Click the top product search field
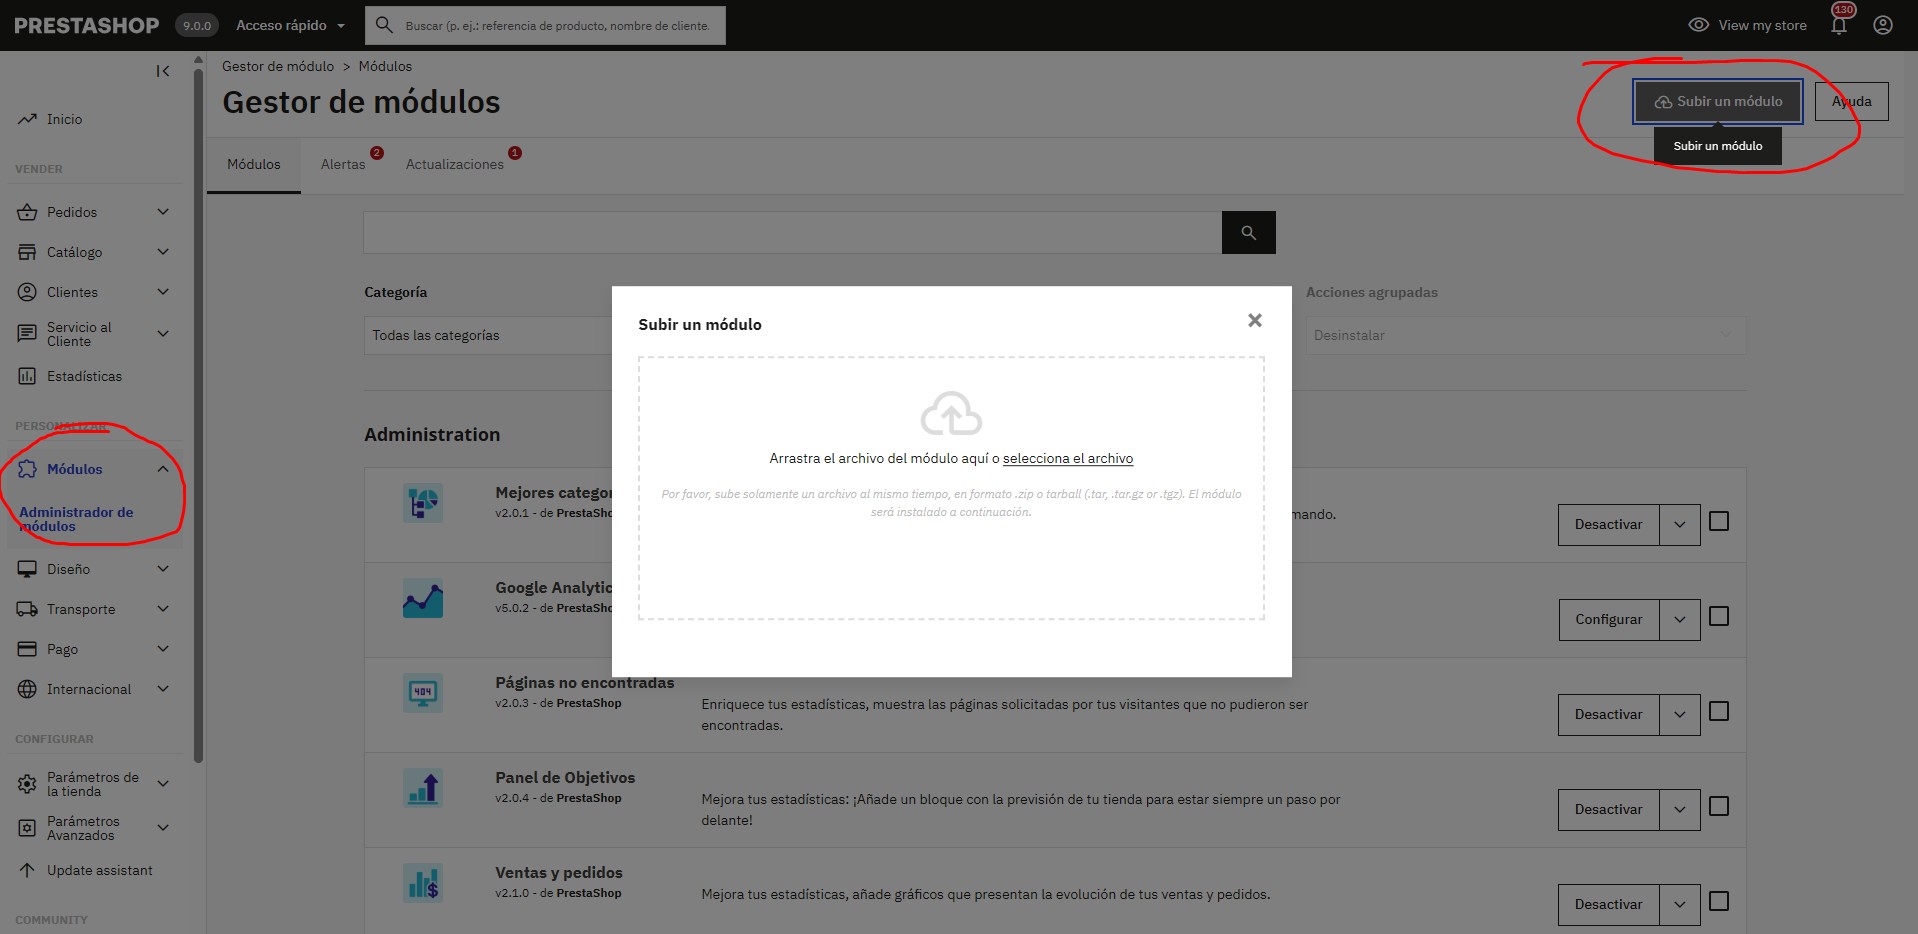Screen dimensions: 1918x934 557,26
